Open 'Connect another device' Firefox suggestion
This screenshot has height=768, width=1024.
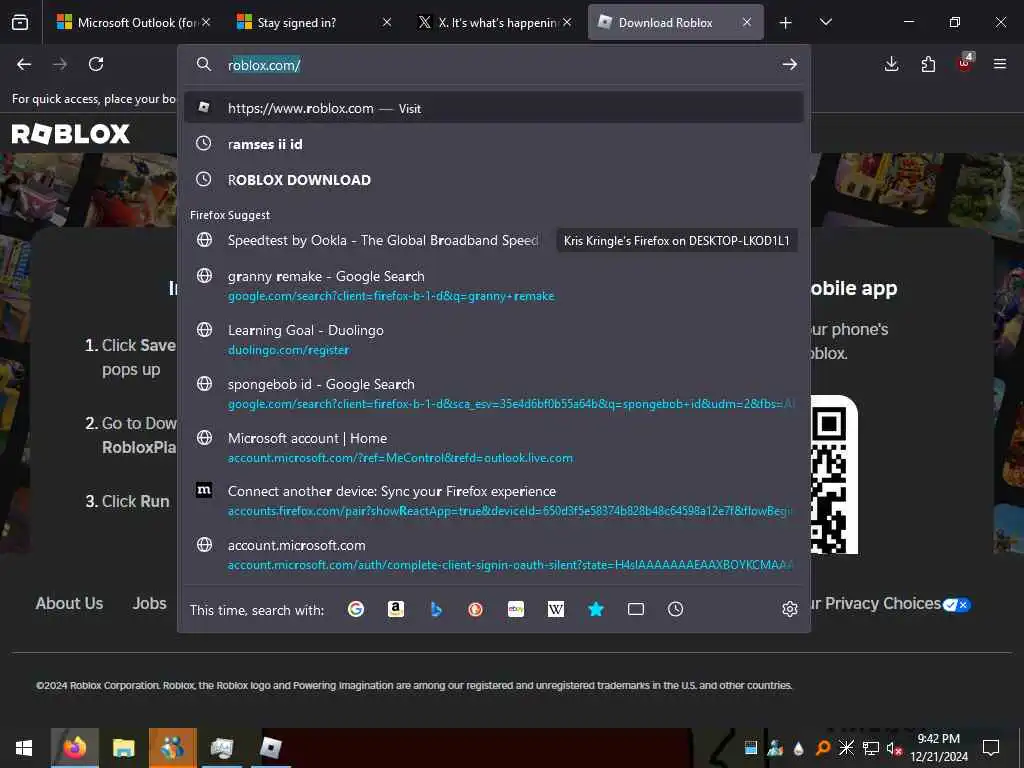pyautogui.click(x=494, y=500)
